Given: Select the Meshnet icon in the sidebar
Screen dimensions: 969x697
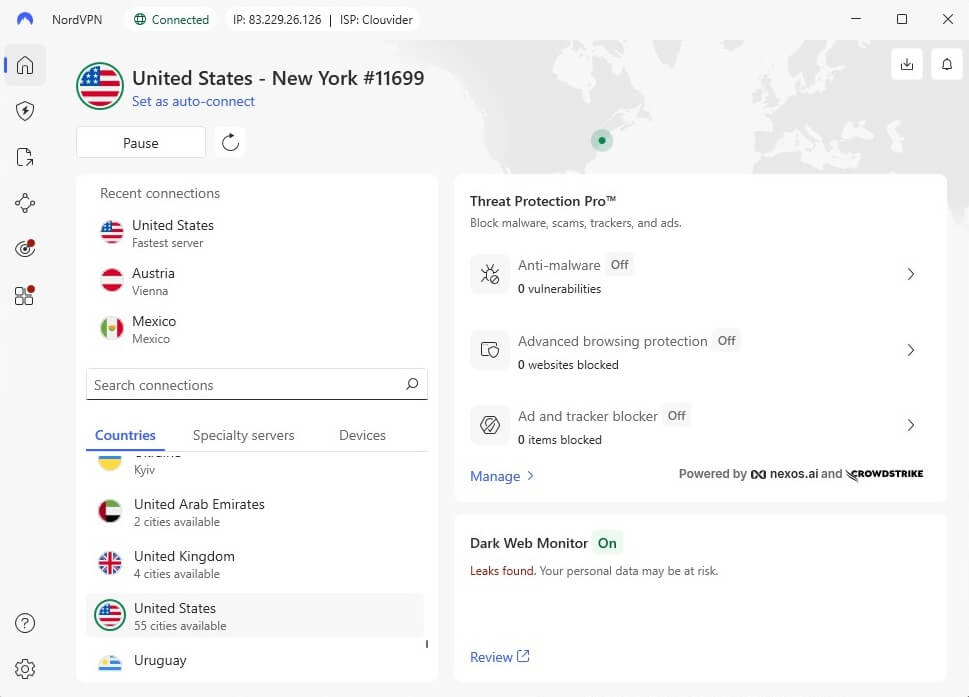Looking at the screenshot, I should point(24,203).
